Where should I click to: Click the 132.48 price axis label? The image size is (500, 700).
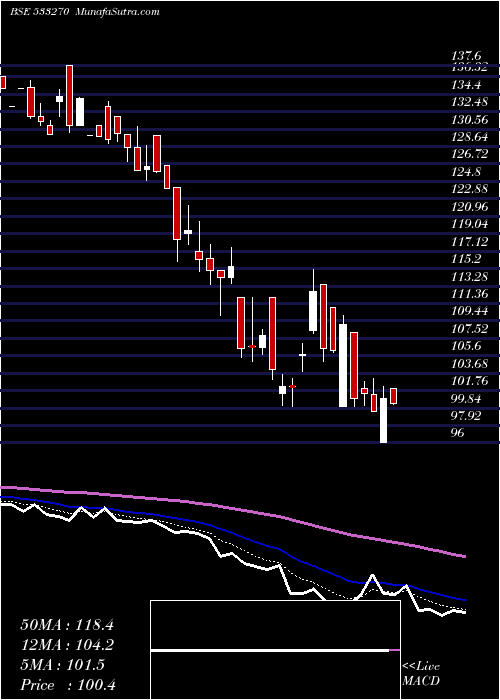[x=470, y=102]
